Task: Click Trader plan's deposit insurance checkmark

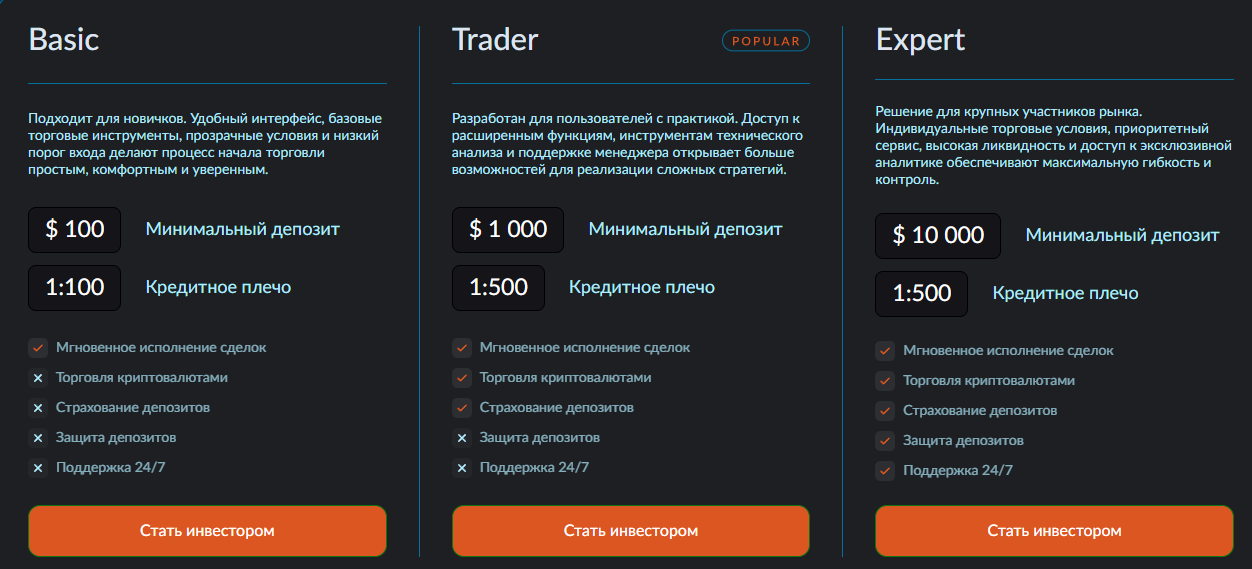Action: (462, 408)
